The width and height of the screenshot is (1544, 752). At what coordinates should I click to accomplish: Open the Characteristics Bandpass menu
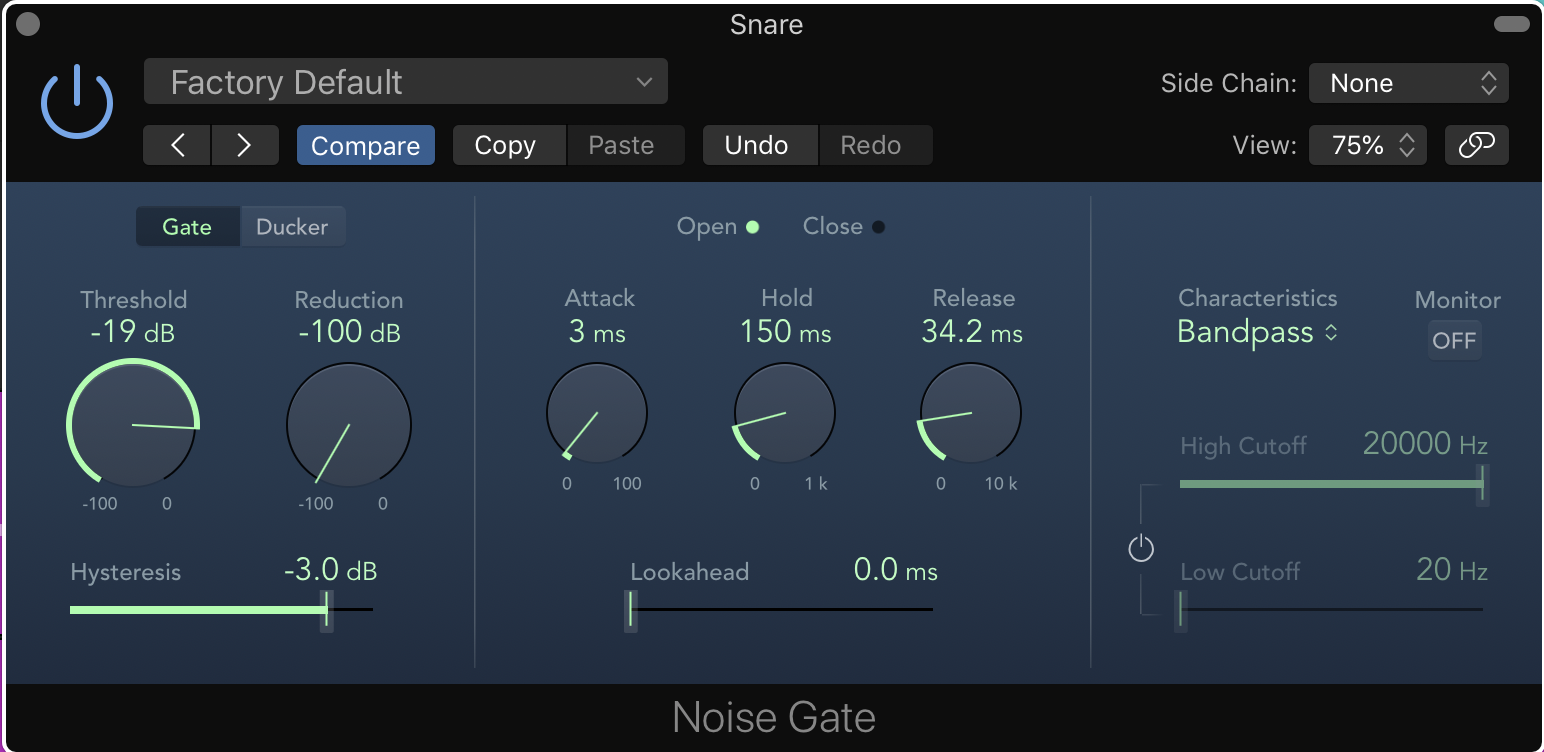click(x=1257, y=332)
